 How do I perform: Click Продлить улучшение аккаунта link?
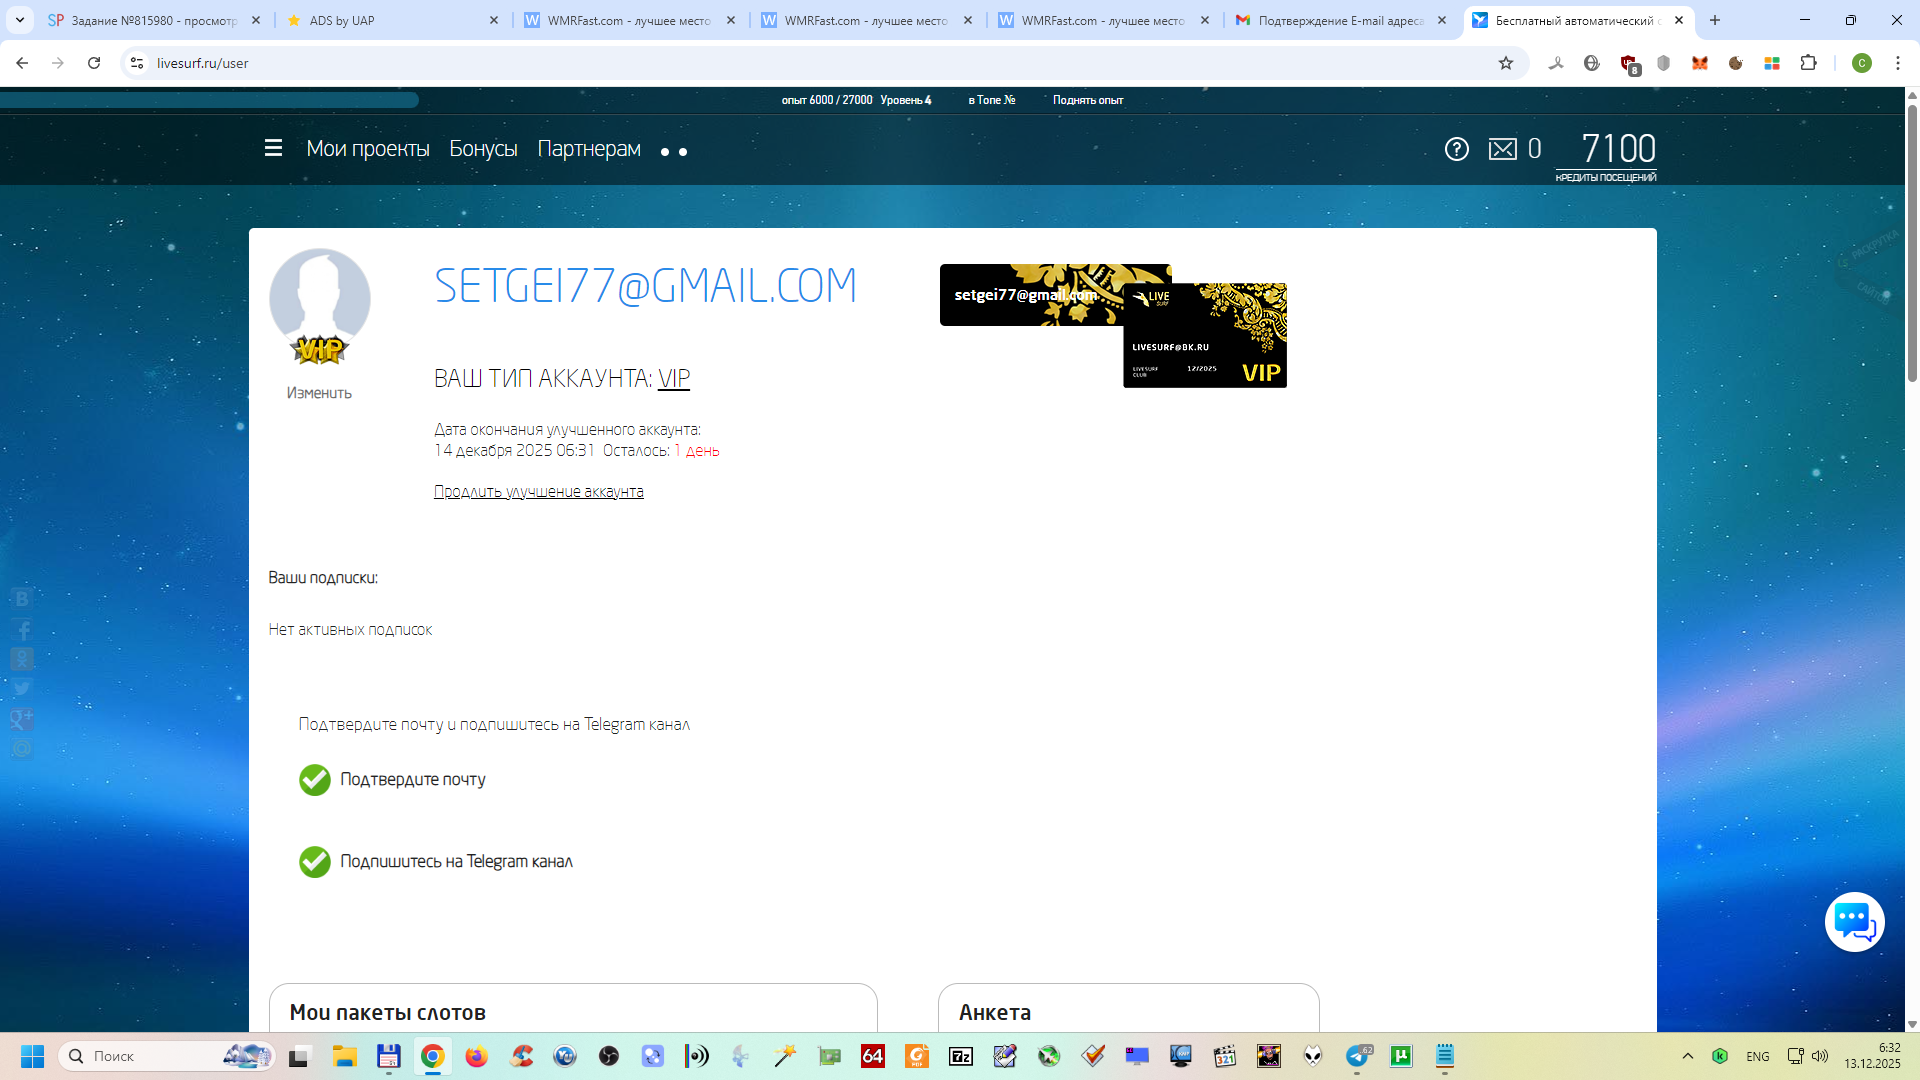[538, 492]
